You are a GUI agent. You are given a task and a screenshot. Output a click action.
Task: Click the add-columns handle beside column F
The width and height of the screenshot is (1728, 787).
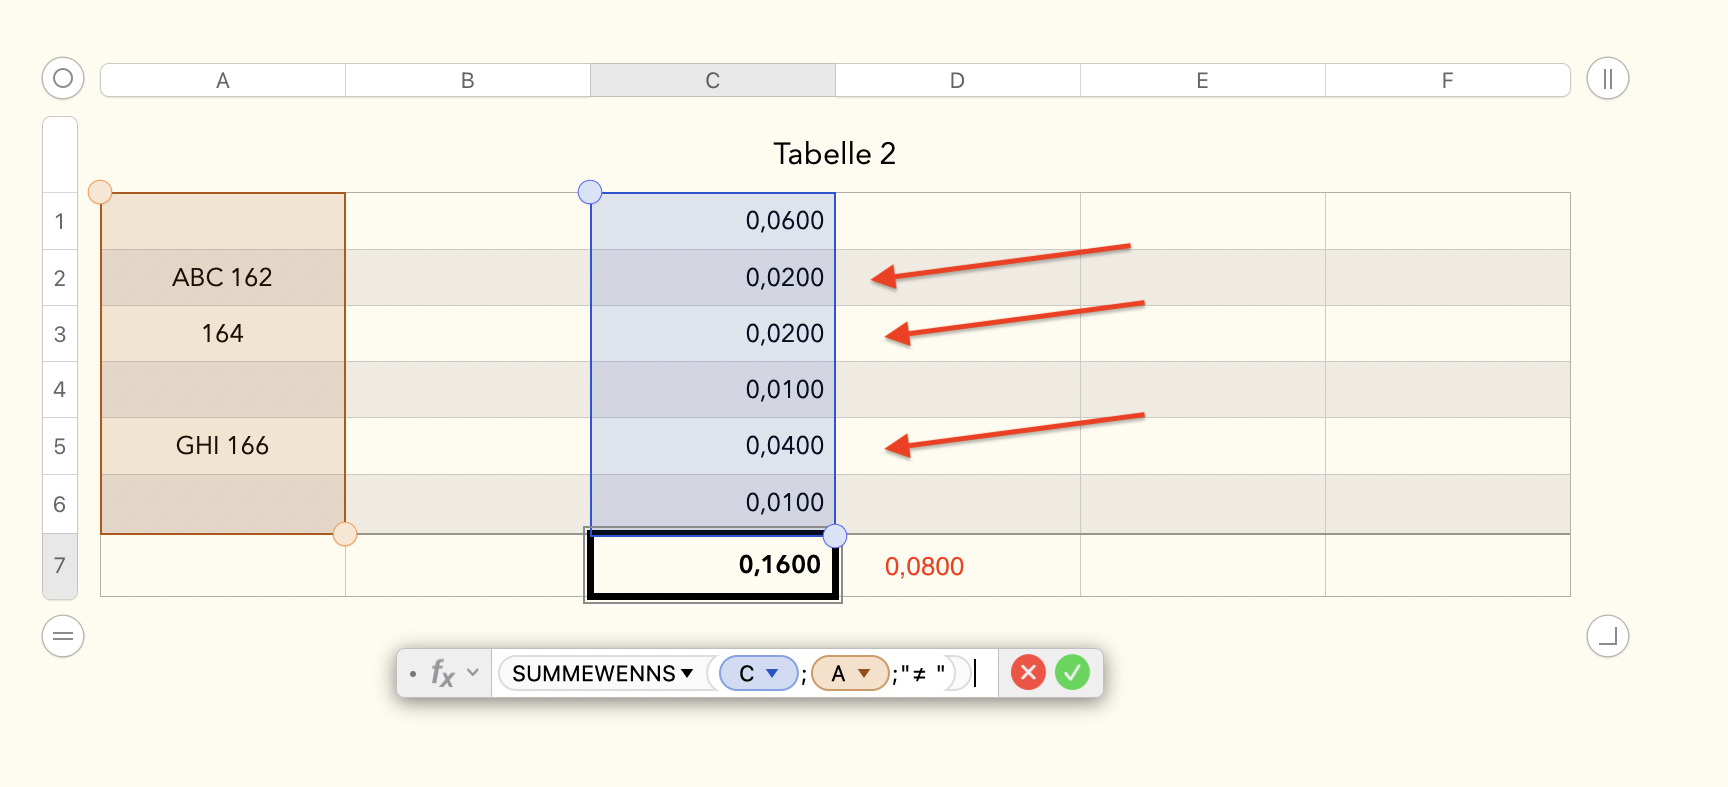click(1607, 78)
